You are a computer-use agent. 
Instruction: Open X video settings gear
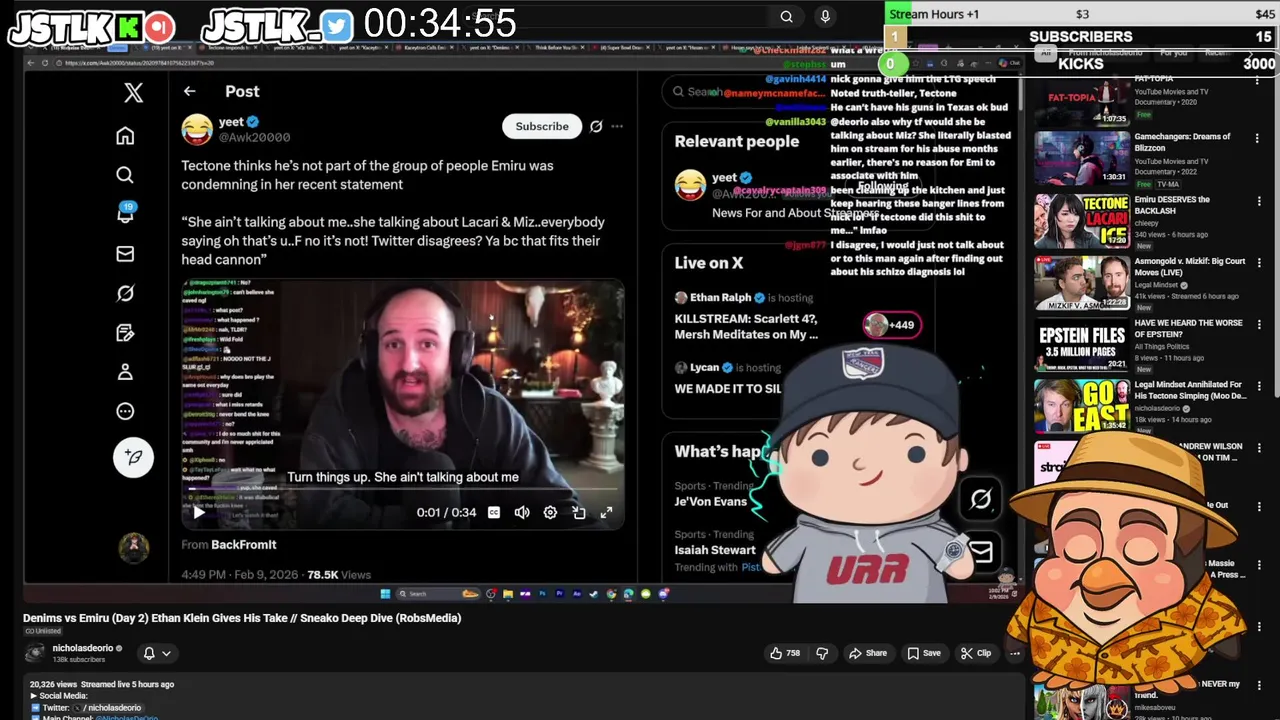click(550, 512)
